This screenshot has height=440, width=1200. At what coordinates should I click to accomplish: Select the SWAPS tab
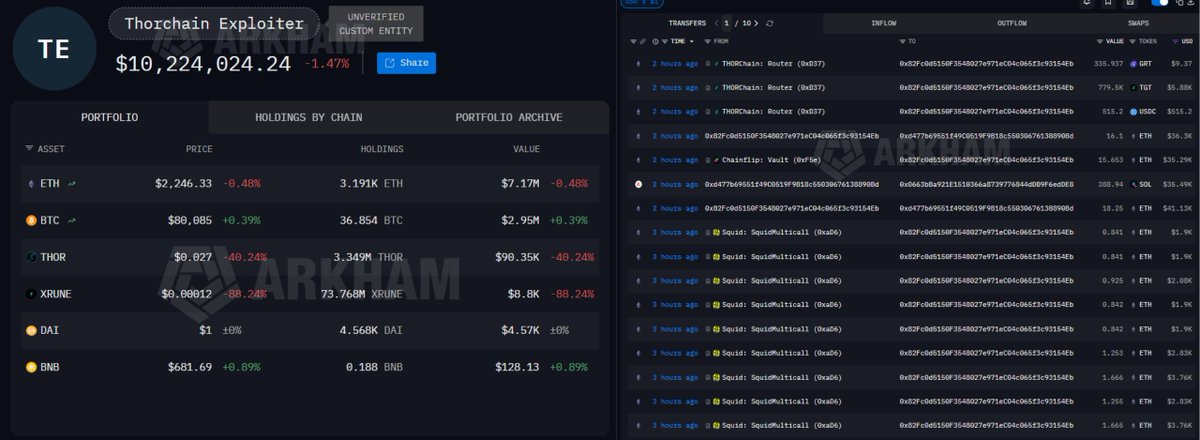click(x=1138, y=23)
